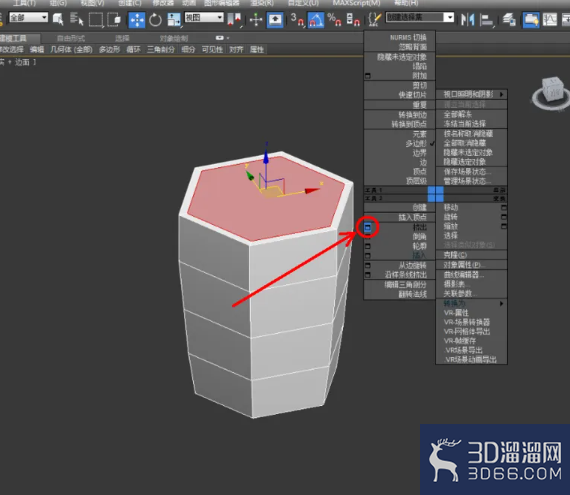Image resolution: width=570 pixels, height=495 pixels.
Task: Choose 快速切片 in quad menu
Action: [412, 95]
